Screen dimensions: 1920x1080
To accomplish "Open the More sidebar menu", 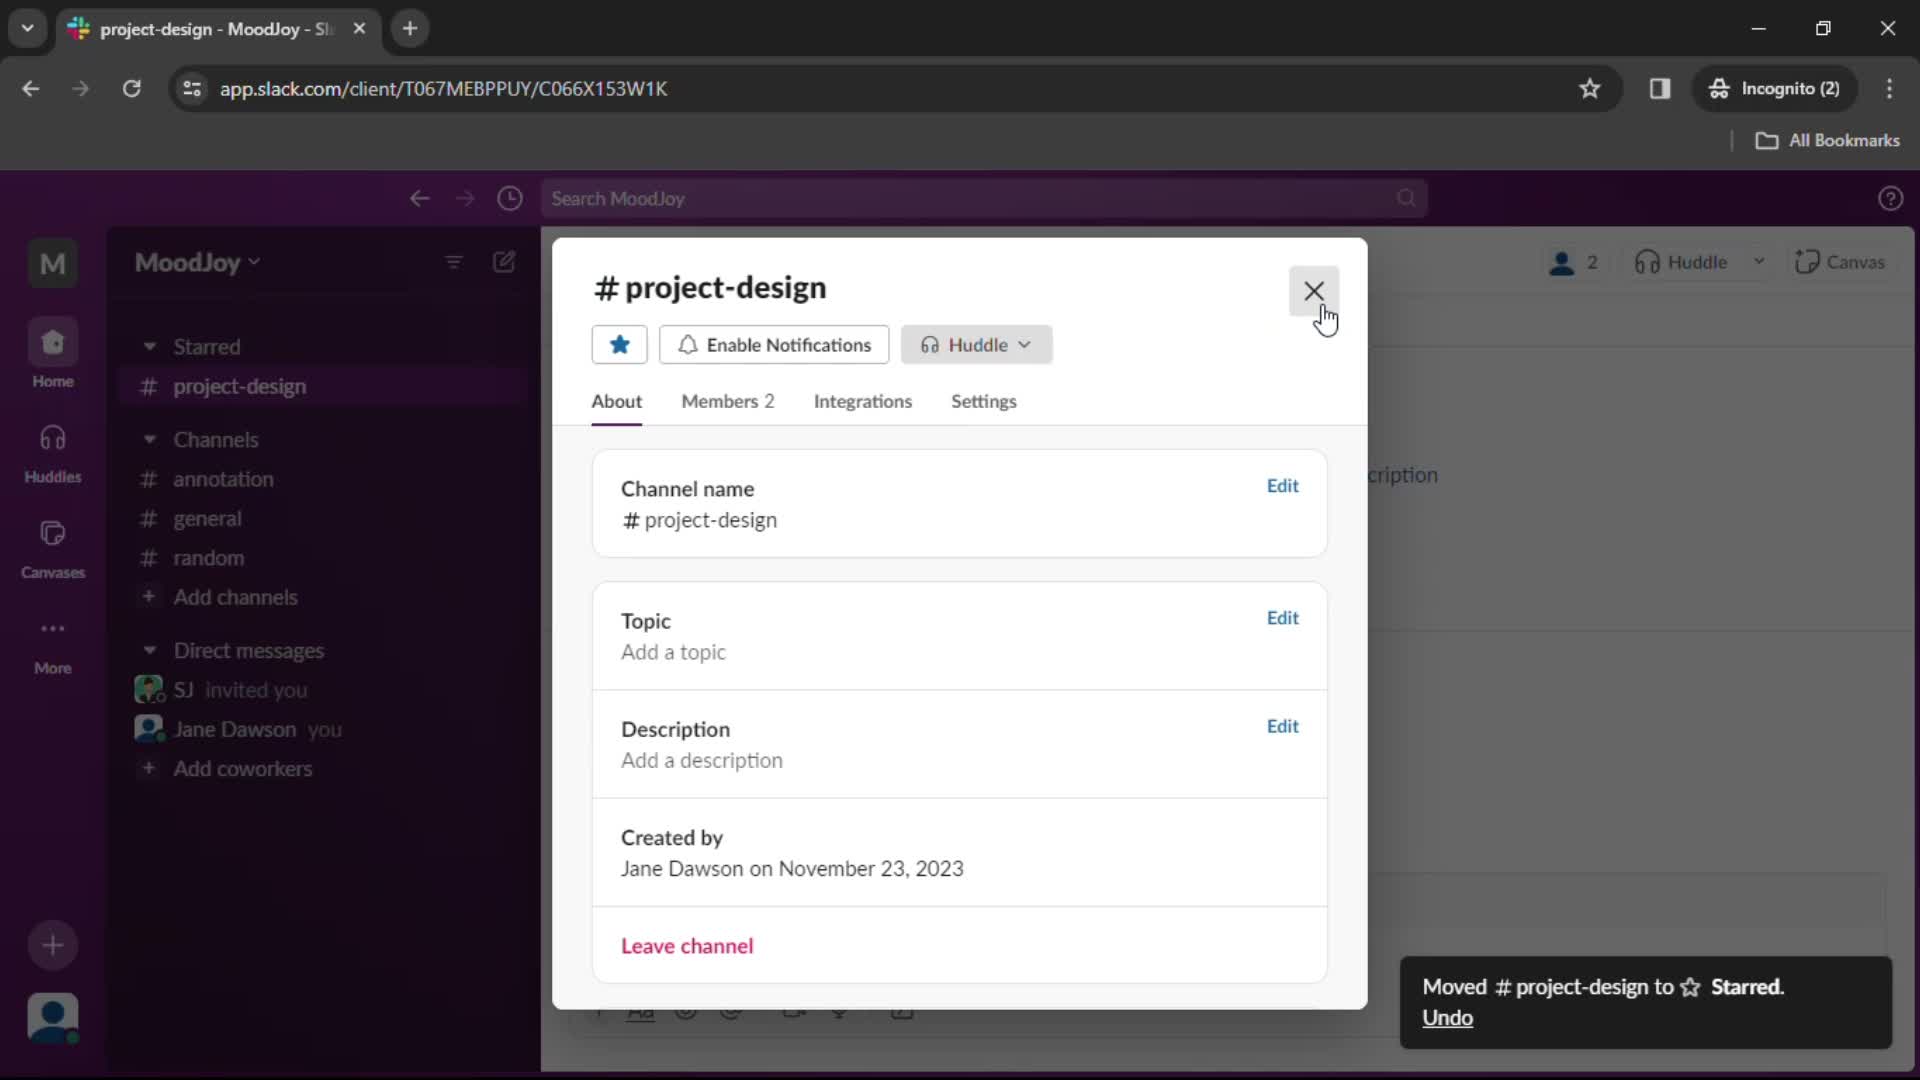I will [53, 645].
